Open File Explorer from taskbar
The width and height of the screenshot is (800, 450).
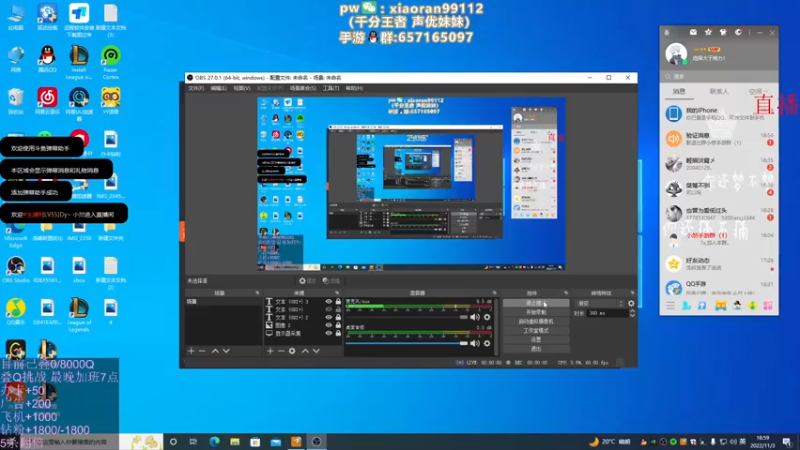tap(235, 442)
